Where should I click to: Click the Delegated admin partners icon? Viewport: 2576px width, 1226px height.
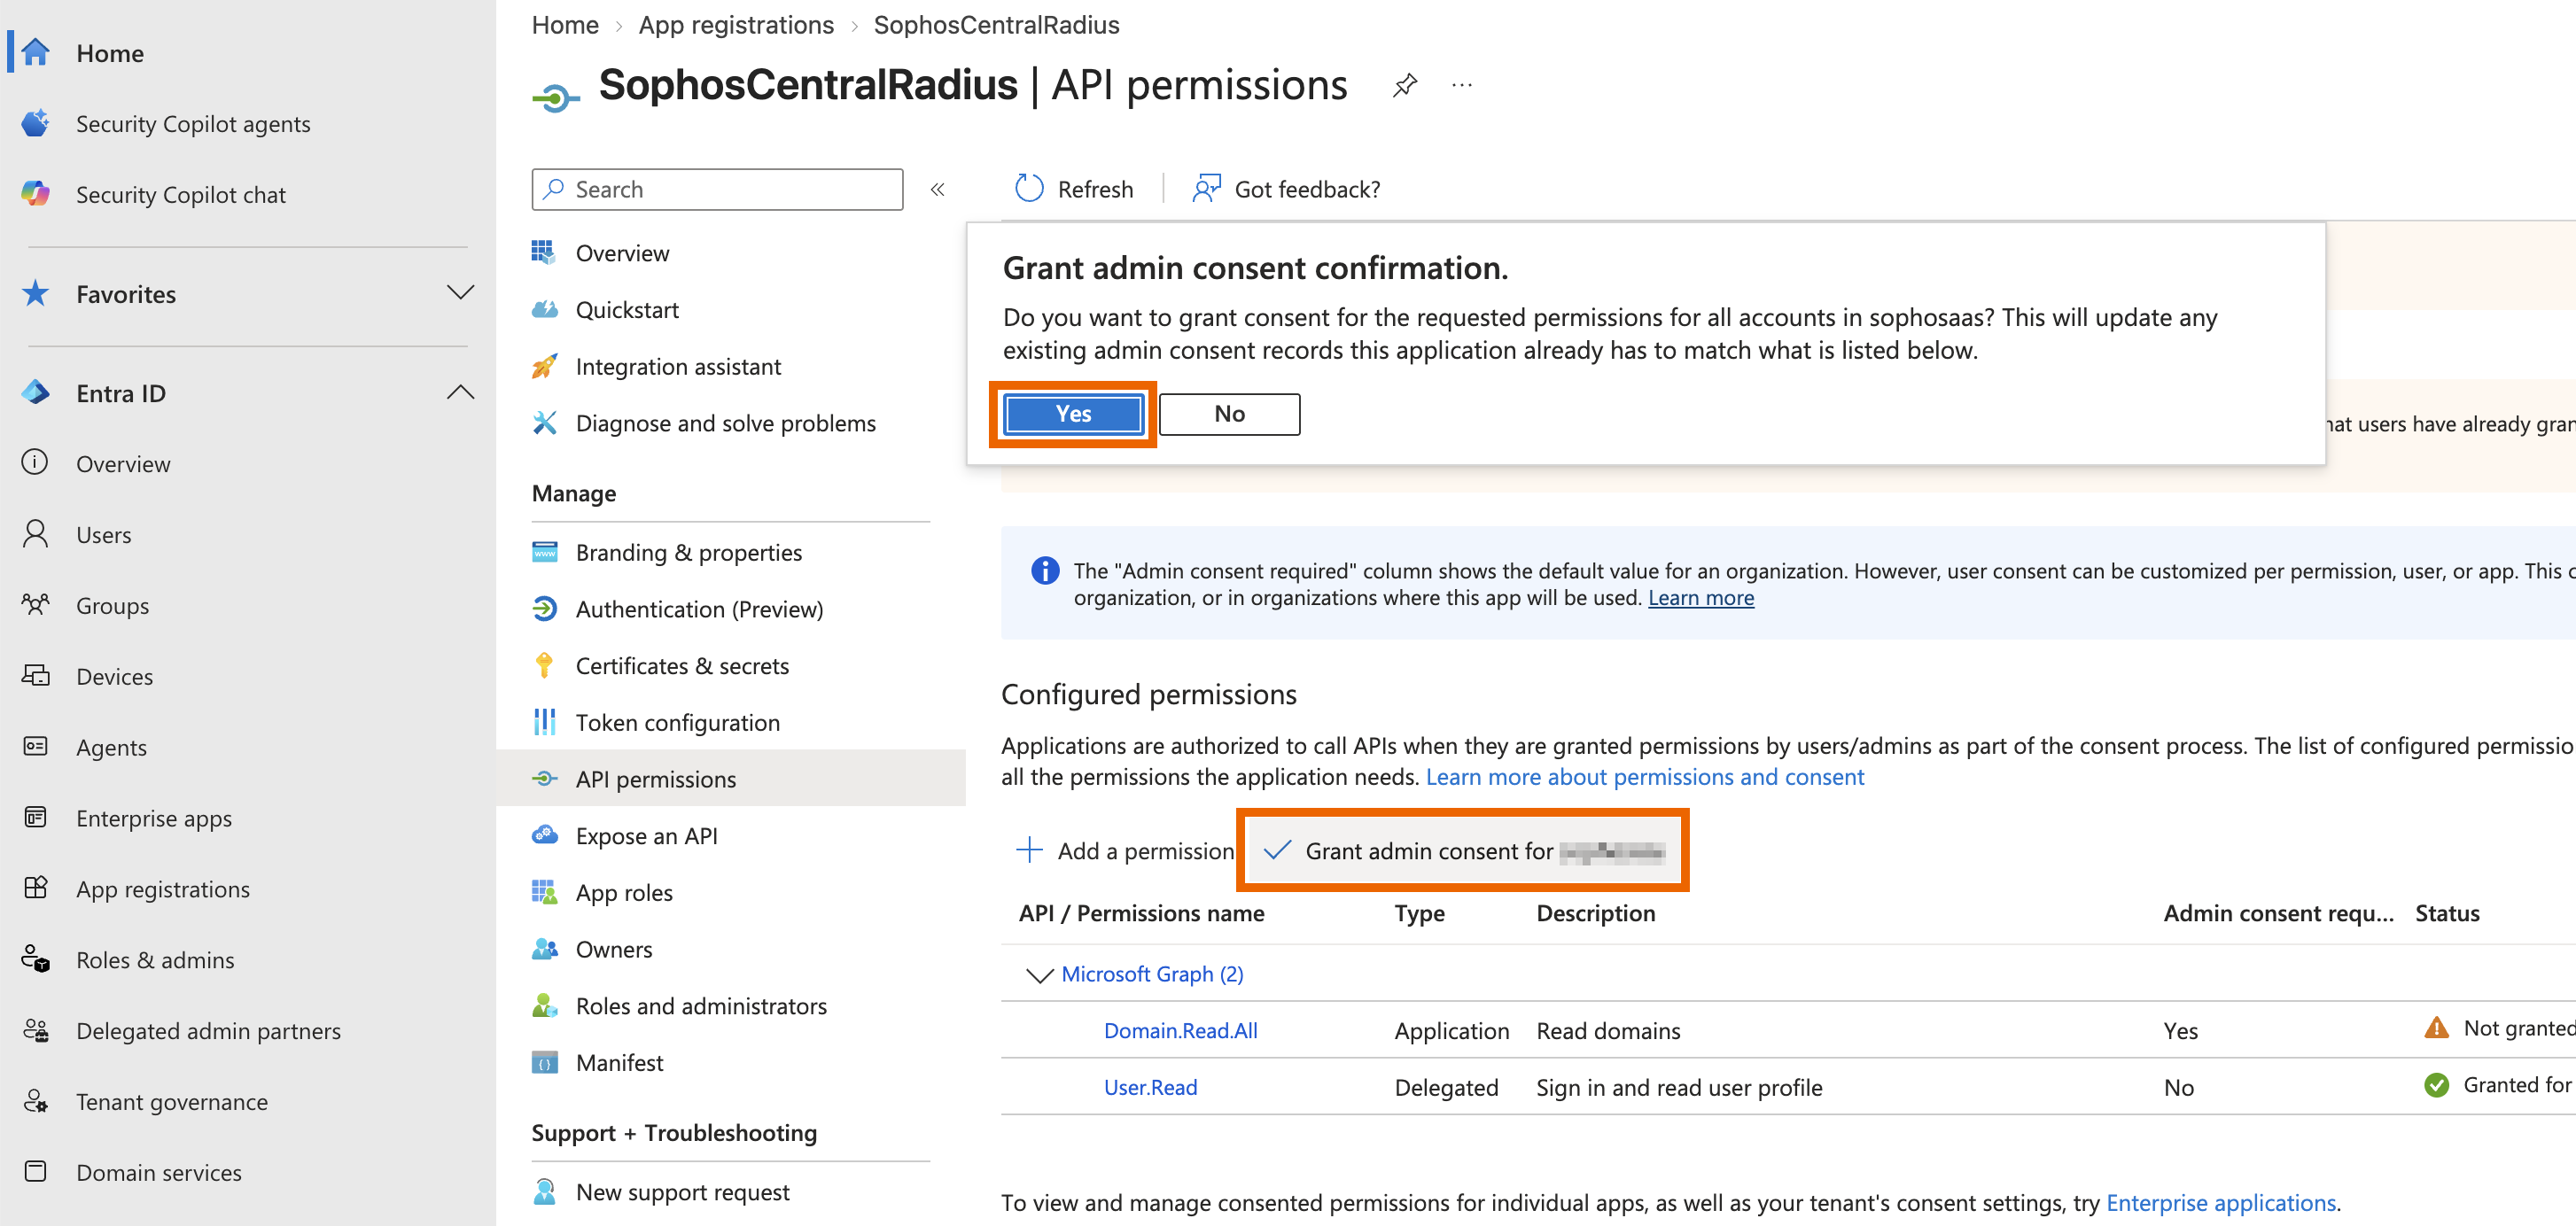point(36,1030)
